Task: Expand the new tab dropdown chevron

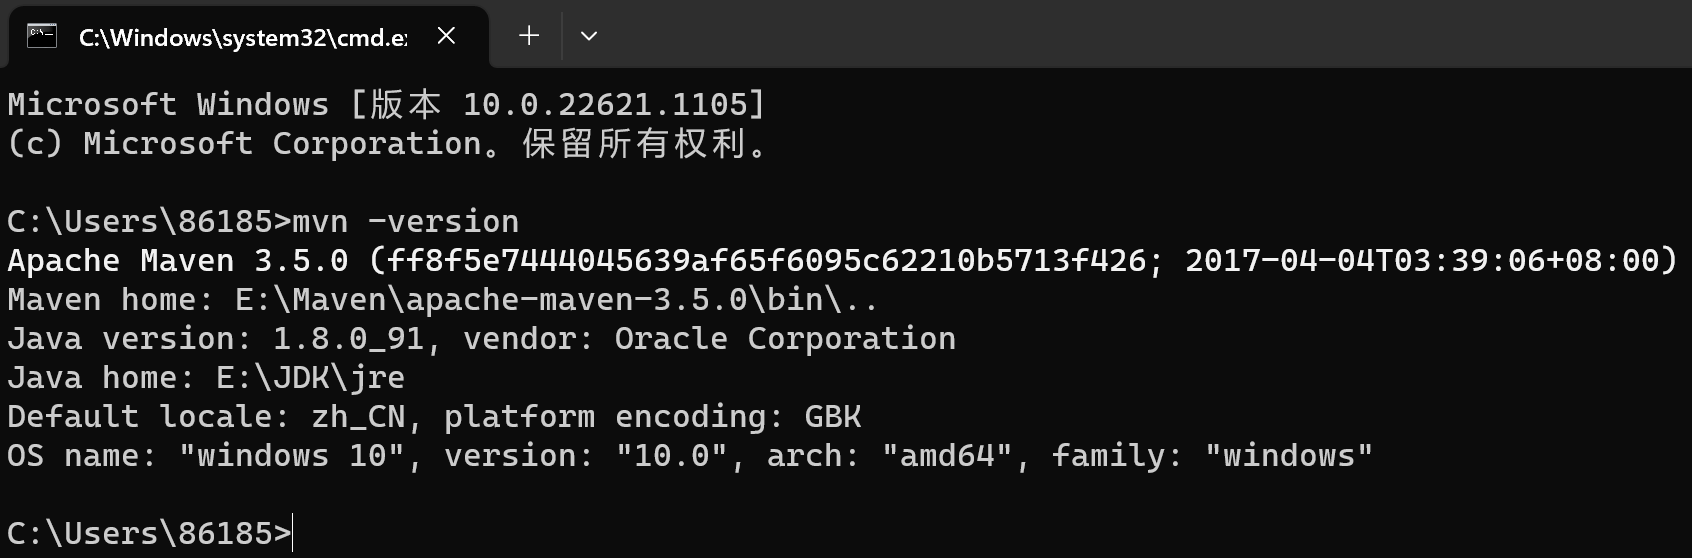Action: (589, 36)
